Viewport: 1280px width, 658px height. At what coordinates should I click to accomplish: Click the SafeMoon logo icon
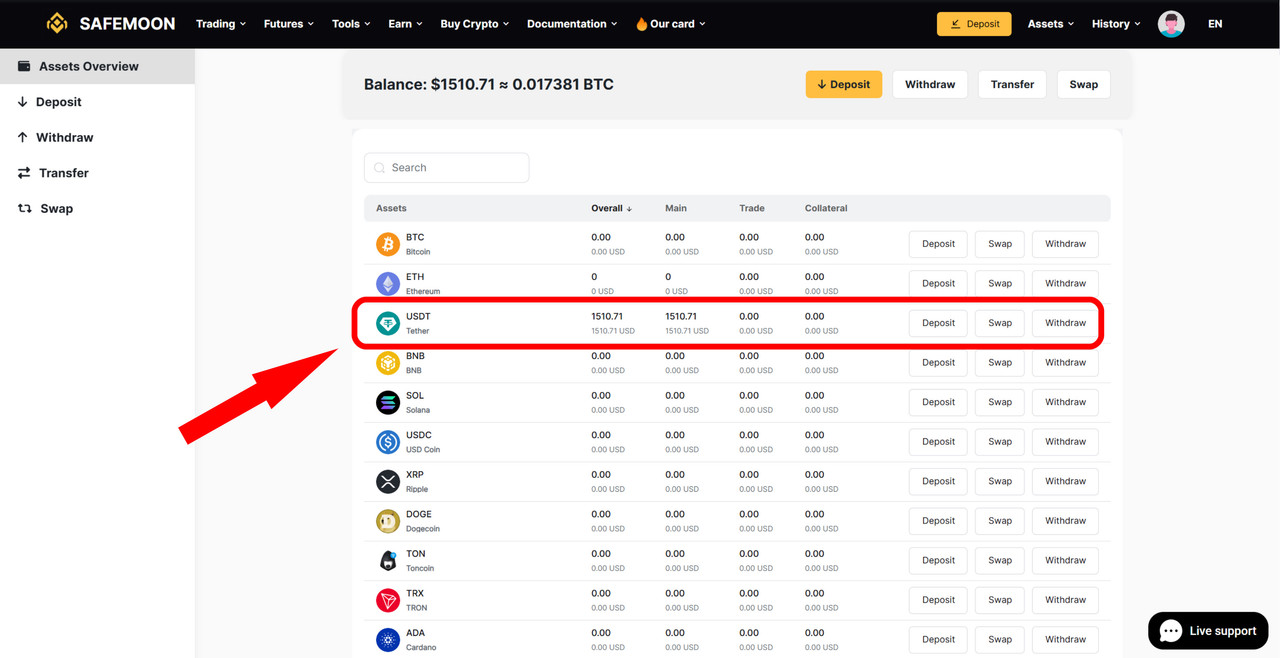[x=58, y=23]
